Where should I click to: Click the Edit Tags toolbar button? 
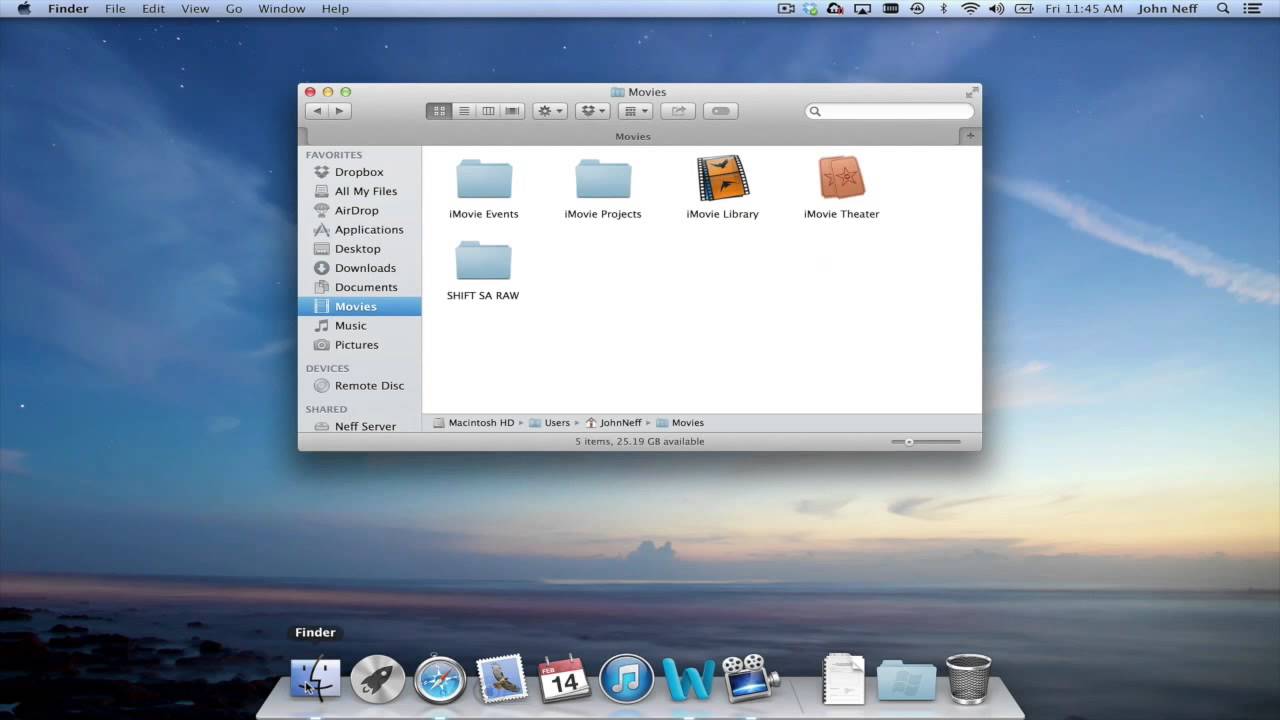(x=720, y=111)
